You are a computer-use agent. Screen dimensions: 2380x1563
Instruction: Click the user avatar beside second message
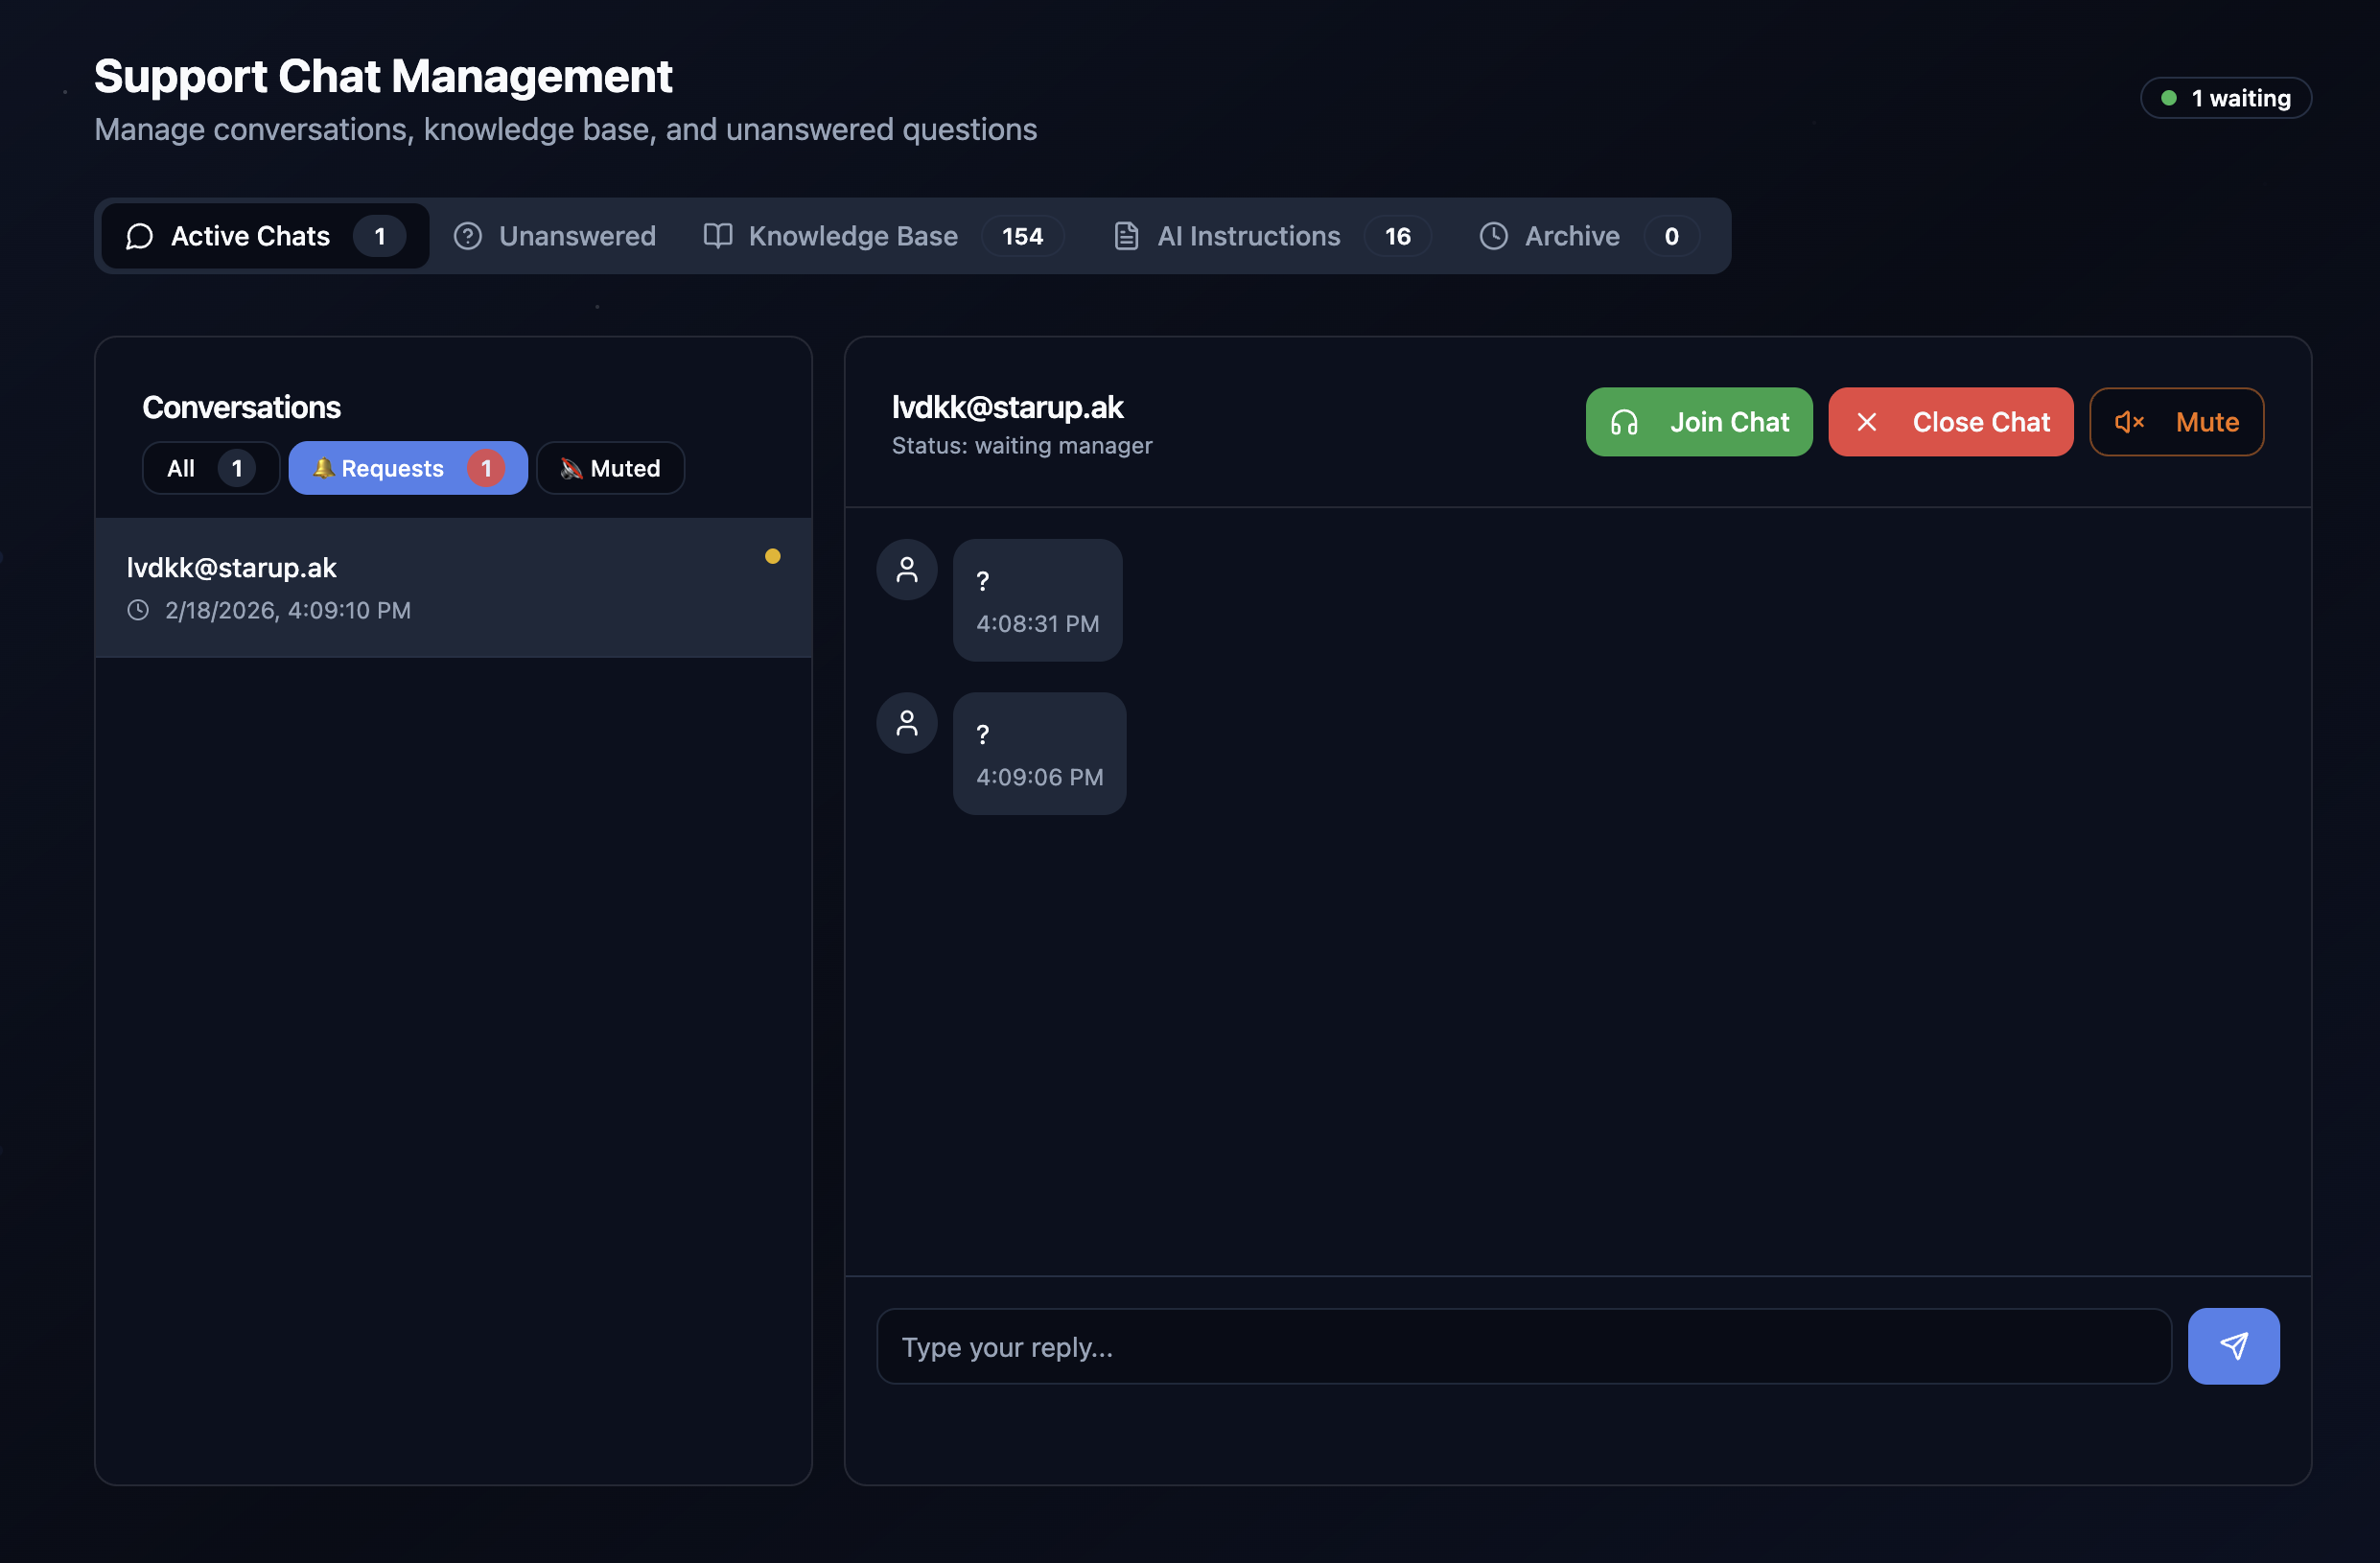point(907,723)
